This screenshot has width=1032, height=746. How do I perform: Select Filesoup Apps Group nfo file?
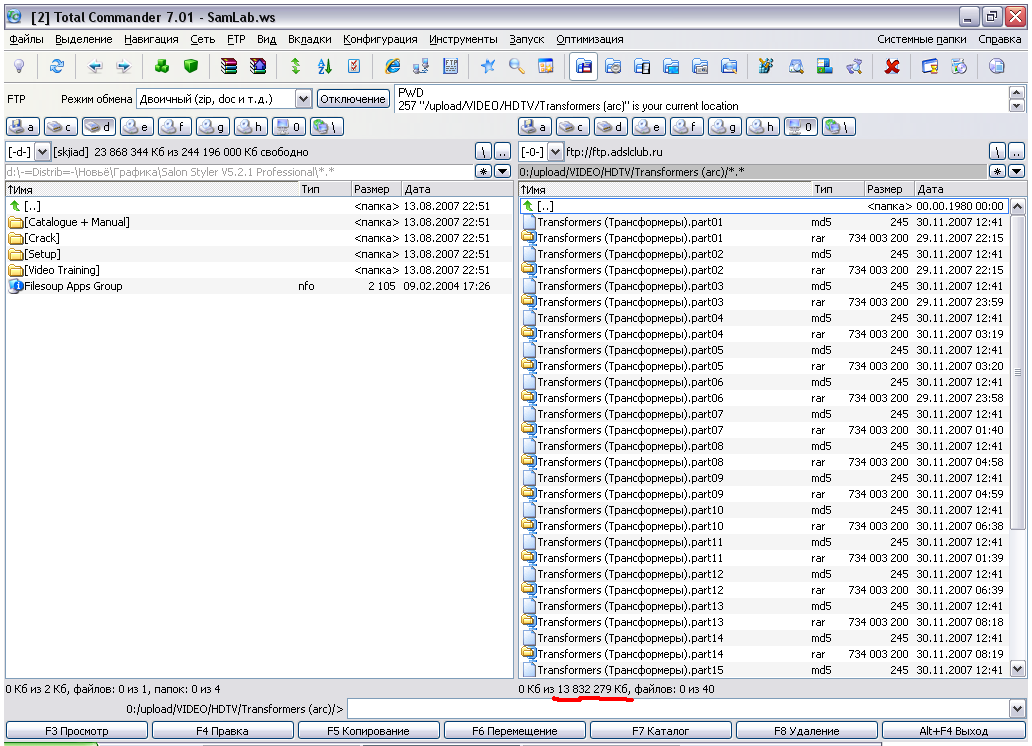(259, 286)
